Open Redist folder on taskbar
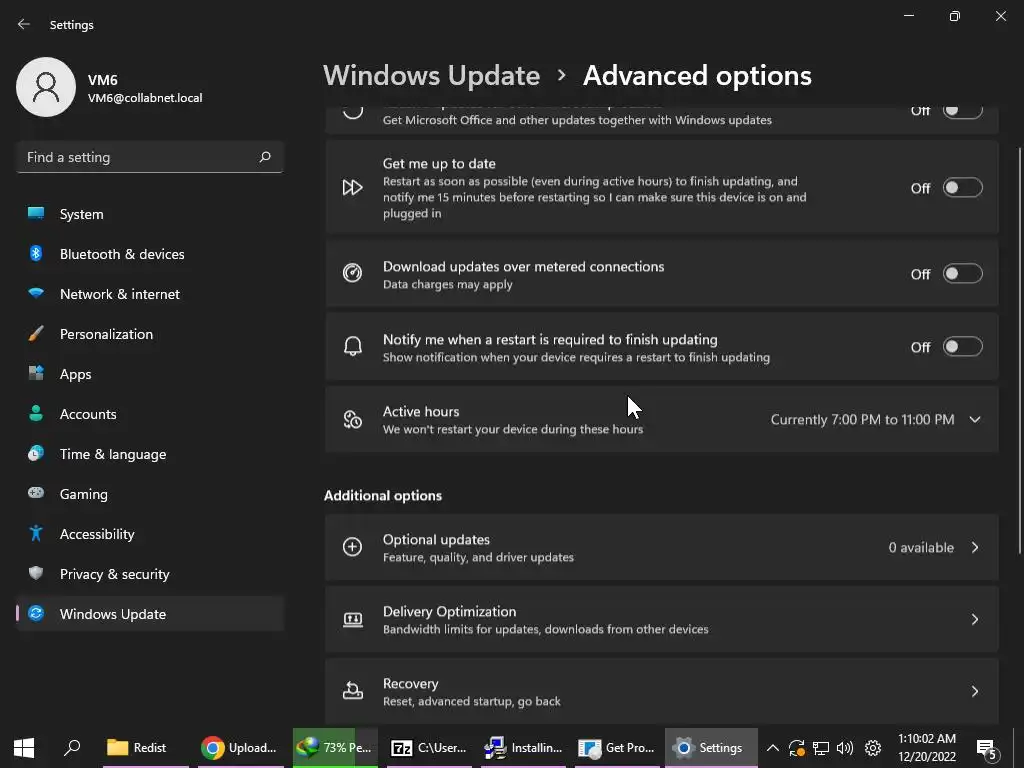Viewport: 1024px width, 768px height. coord(146,748)
